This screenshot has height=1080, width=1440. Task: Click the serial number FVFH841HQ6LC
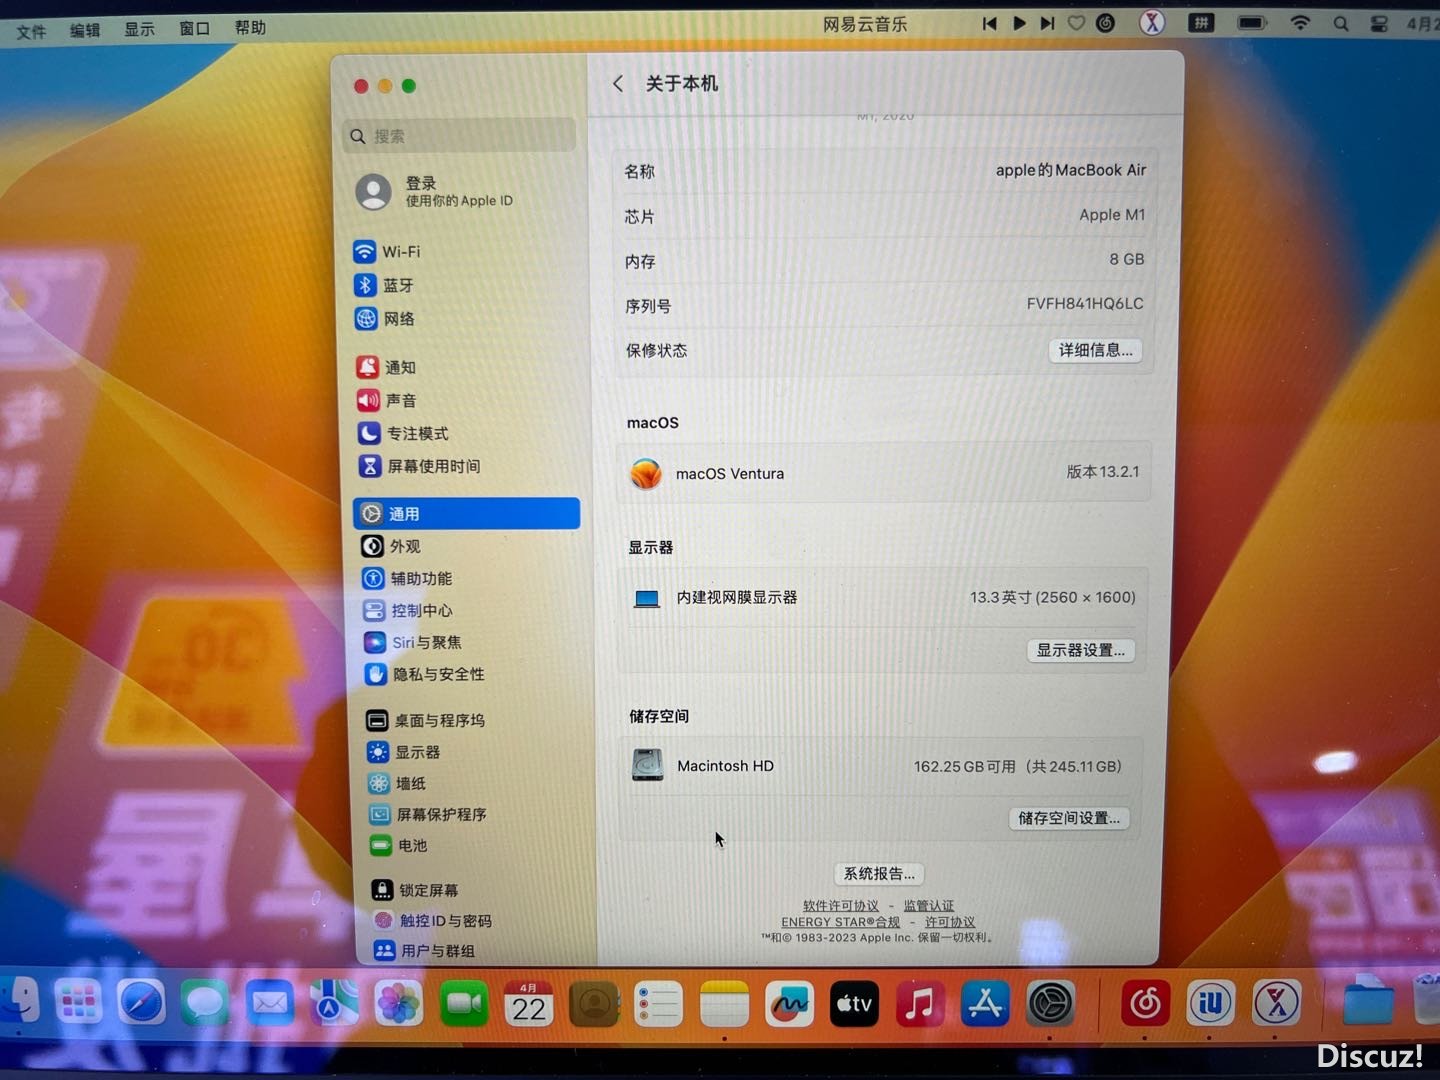pos(1085,303)
